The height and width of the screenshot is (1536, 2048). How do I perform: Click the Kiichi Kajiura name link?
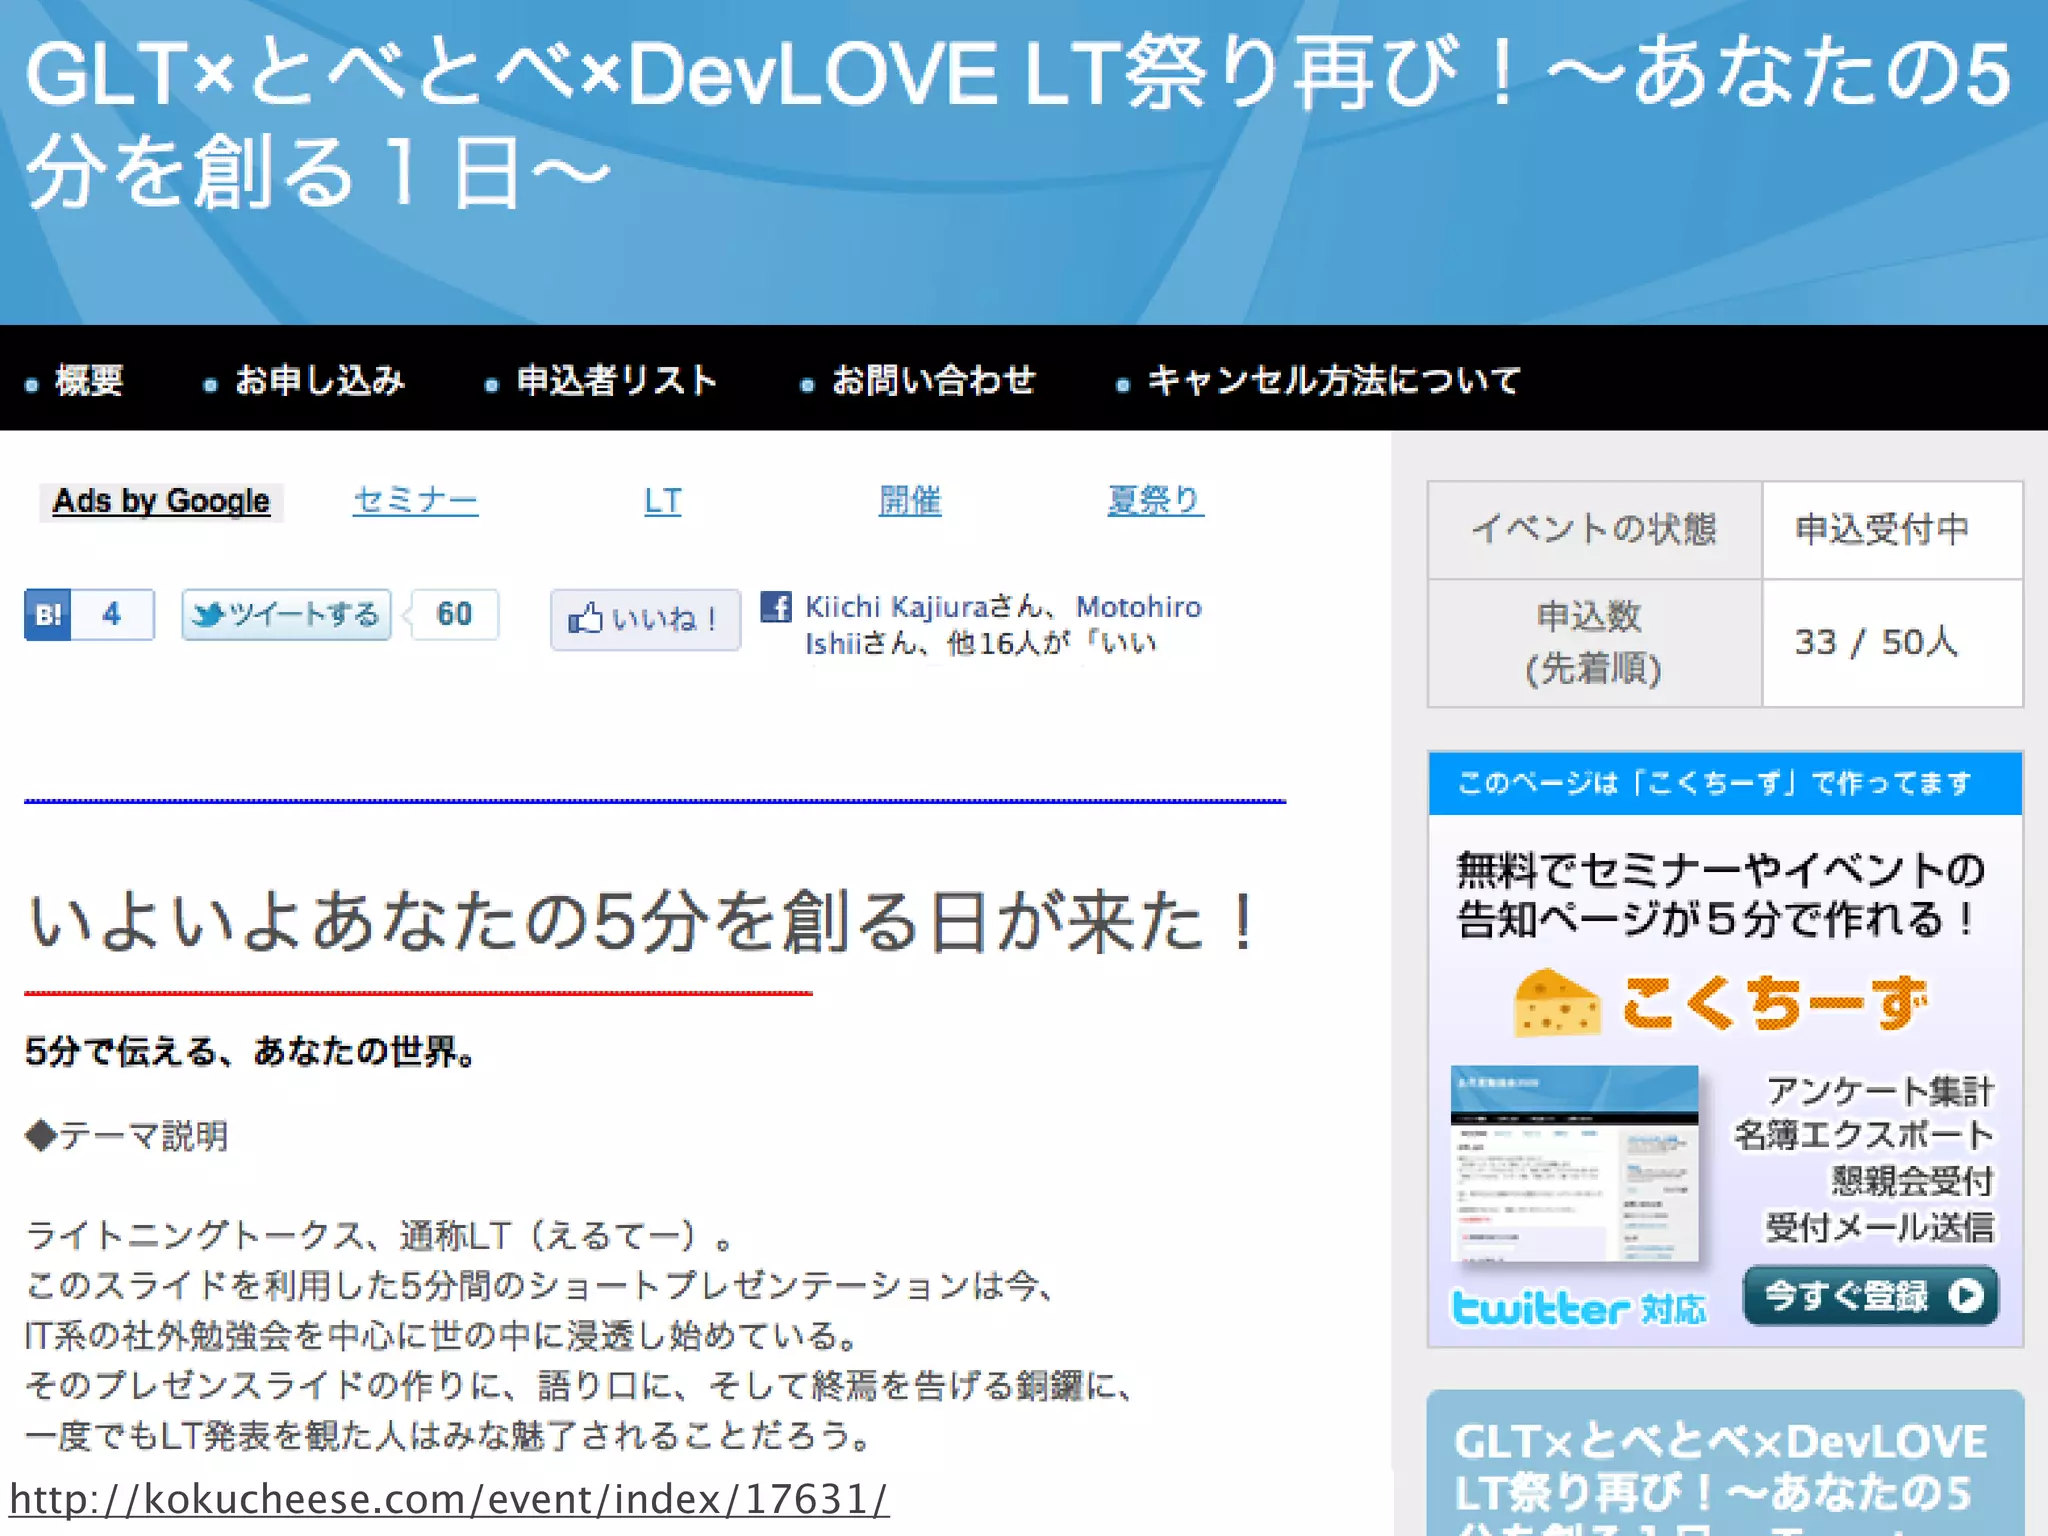[x=896, y=607]
